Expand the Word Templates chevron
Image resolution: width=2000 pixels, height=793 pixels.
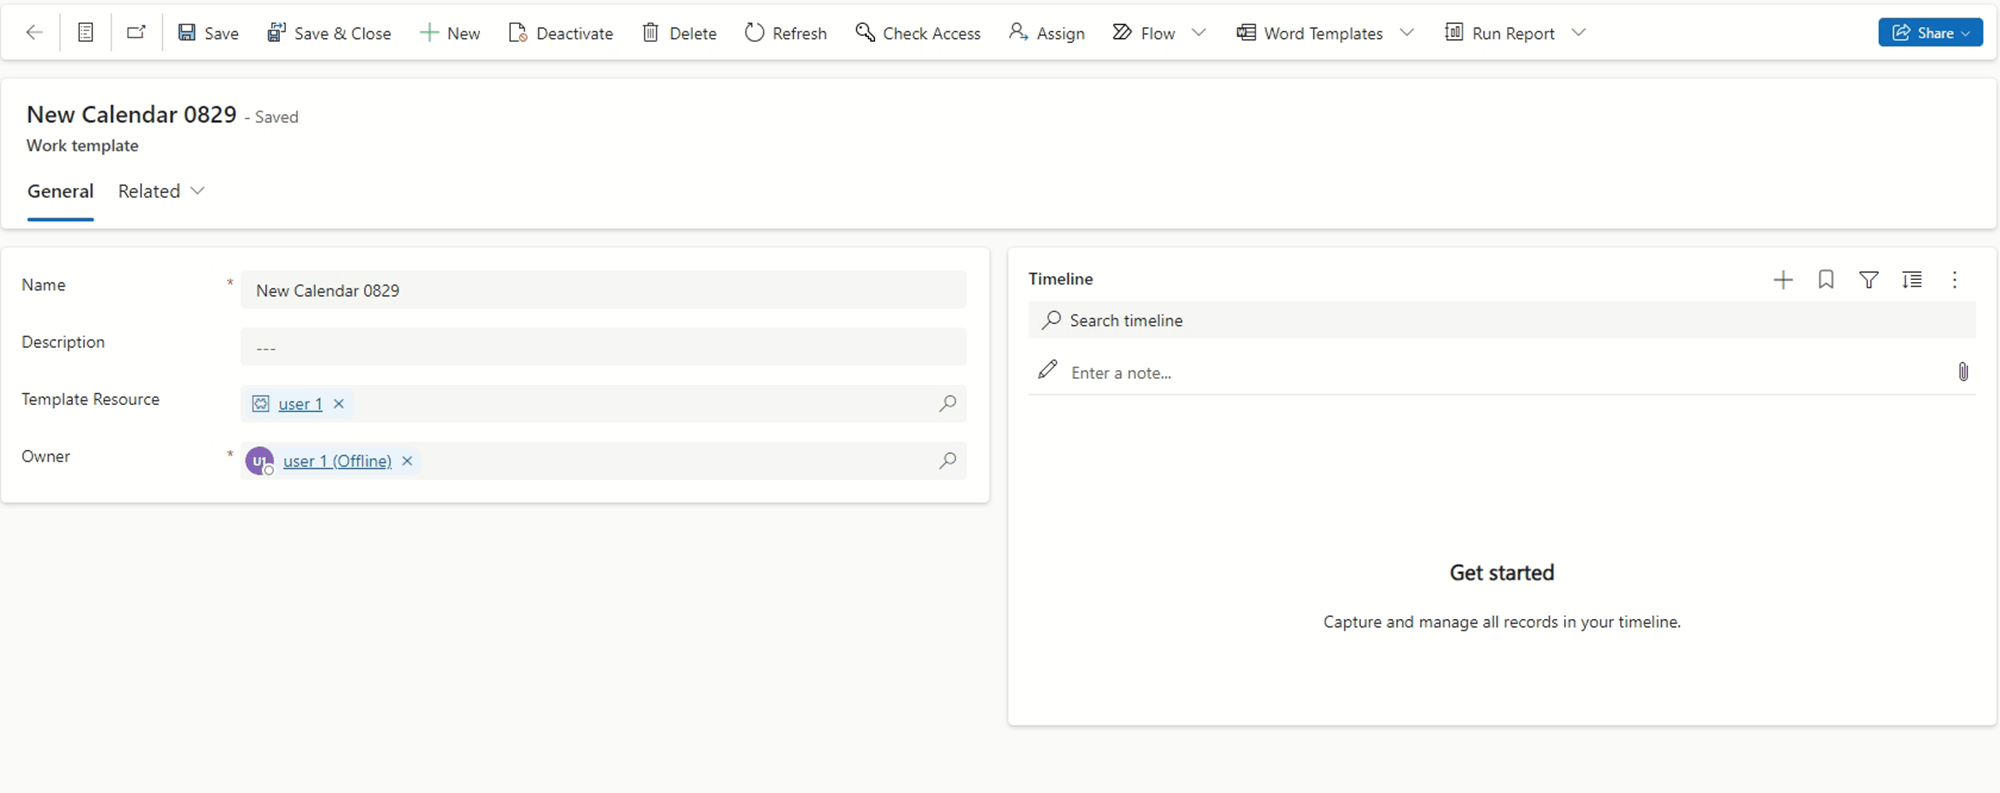click(x=1407, y=33)
